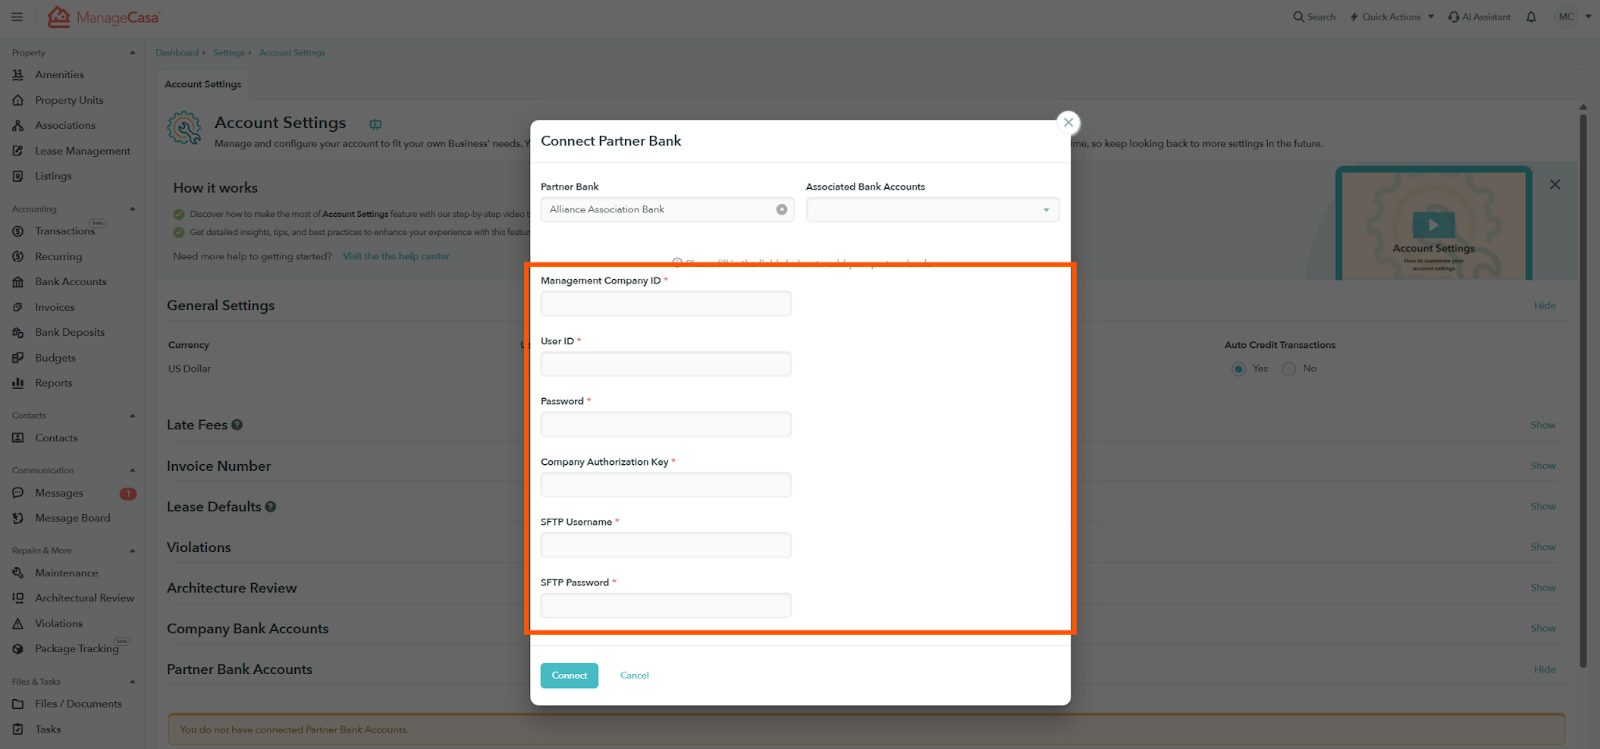1600x749 pixels.
Task: Play the Account Settings video
Action: pyautogui.click(x=1433, y=225)
